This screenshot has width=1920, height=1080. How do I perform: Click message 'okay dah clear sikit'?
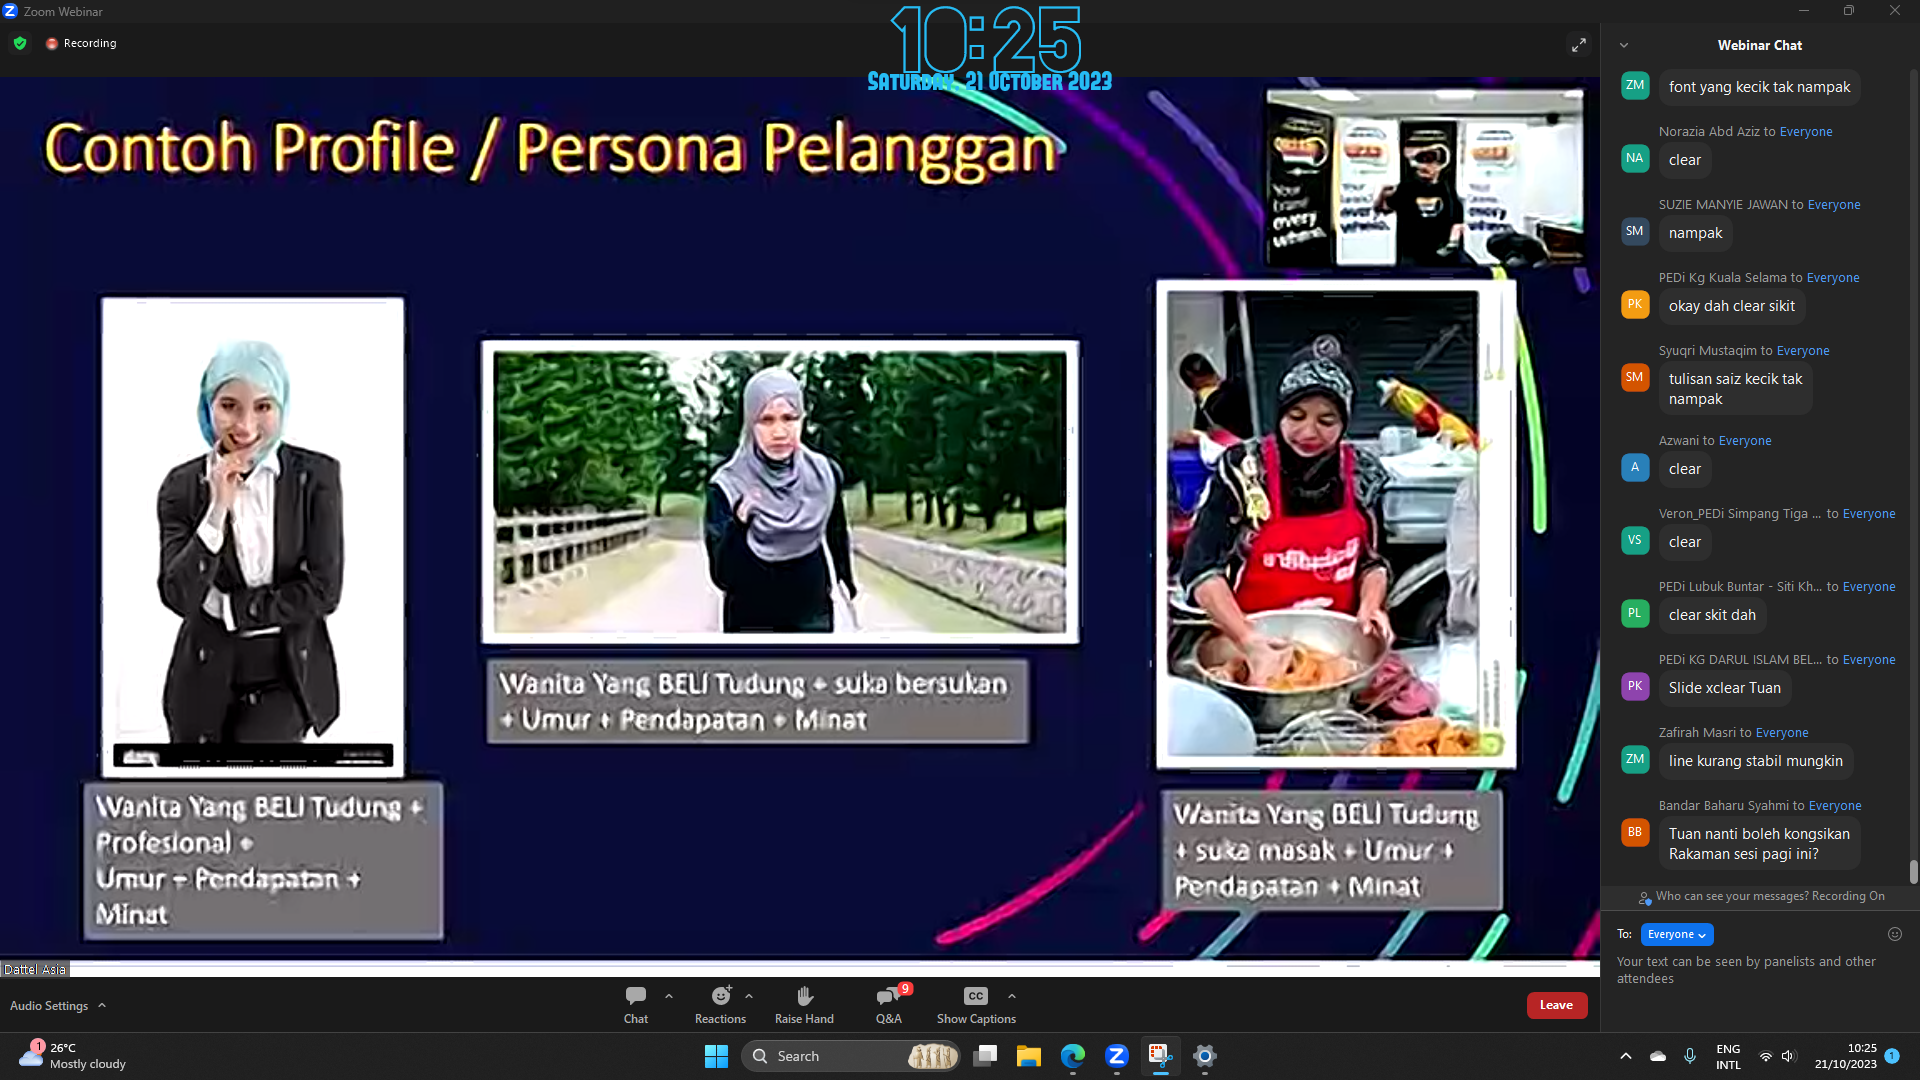[1731, 306]
